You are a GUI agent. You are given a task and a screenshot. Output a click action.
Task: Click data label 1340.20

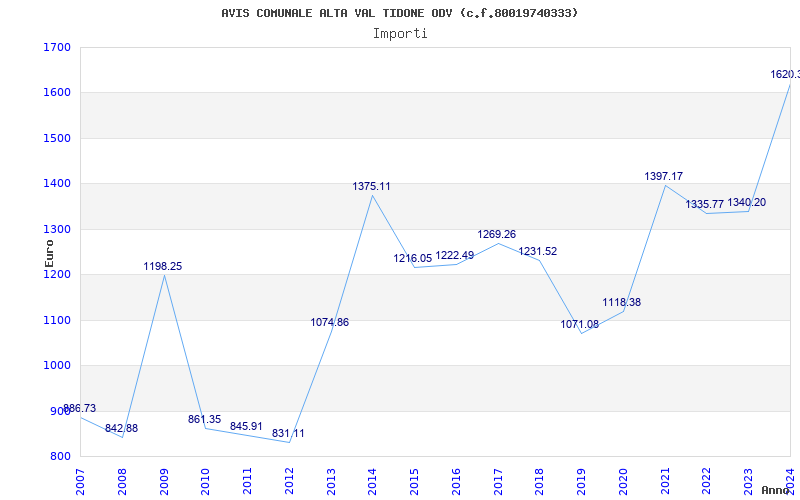[746, 203]
